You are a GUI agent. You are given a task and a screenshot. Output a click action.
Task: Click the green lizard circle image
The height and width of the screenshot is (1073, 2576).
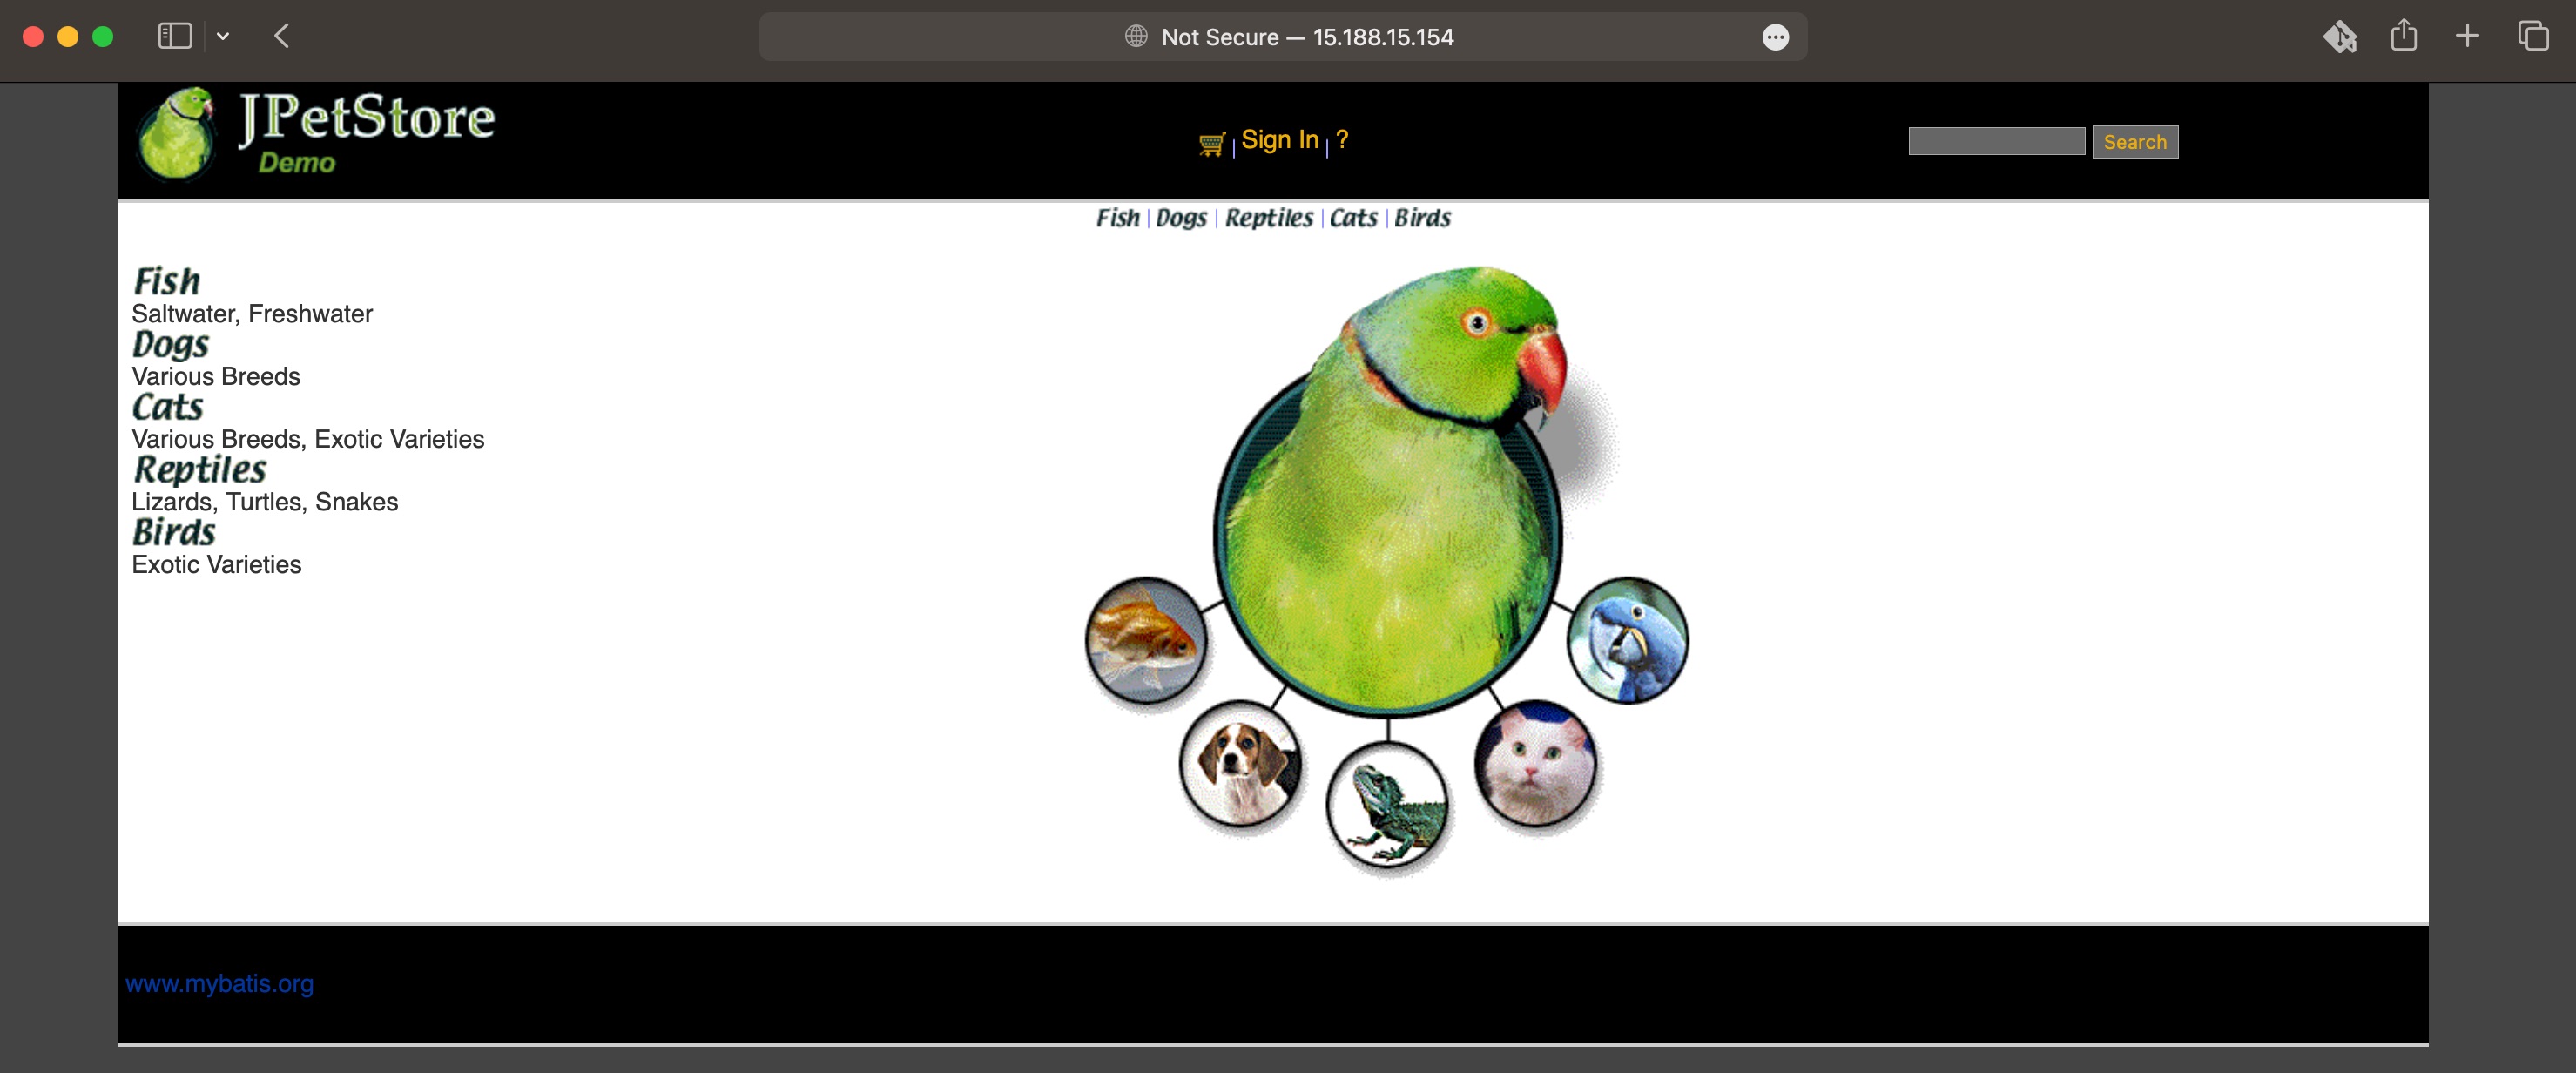1387,805
